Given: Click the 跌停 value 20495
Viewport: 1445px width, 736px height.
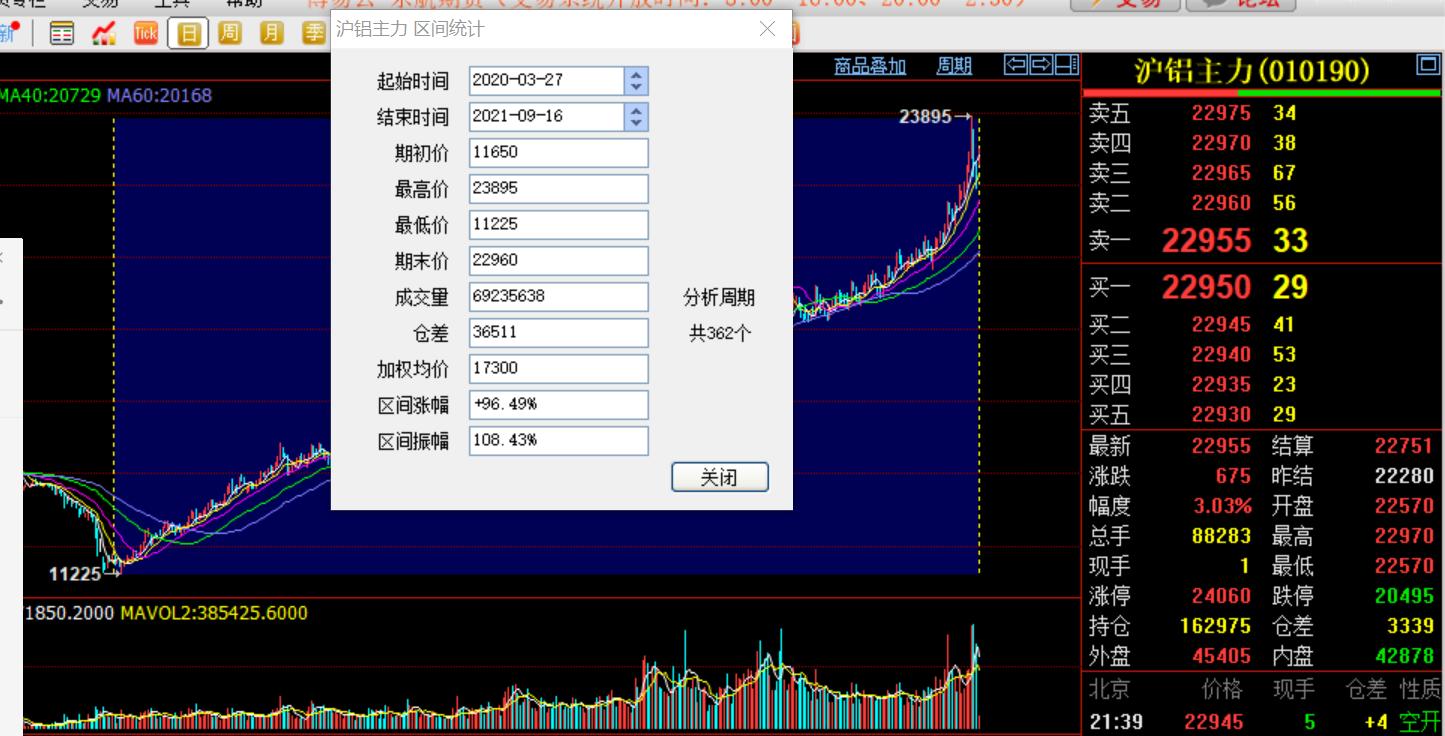Looking at the screenshot, I should (1404, 596).
